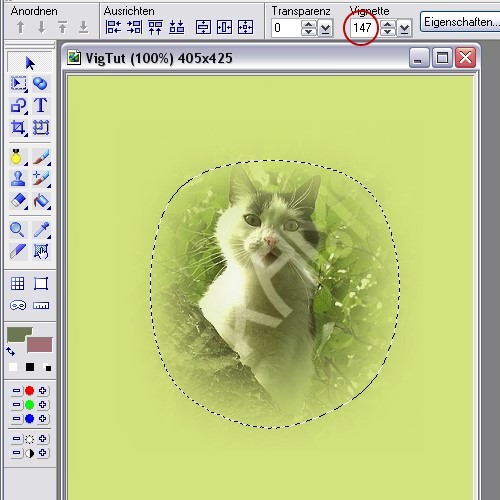Activate the Eraser tool
Screen dimensions: 500x500
(x=18, y=201)
